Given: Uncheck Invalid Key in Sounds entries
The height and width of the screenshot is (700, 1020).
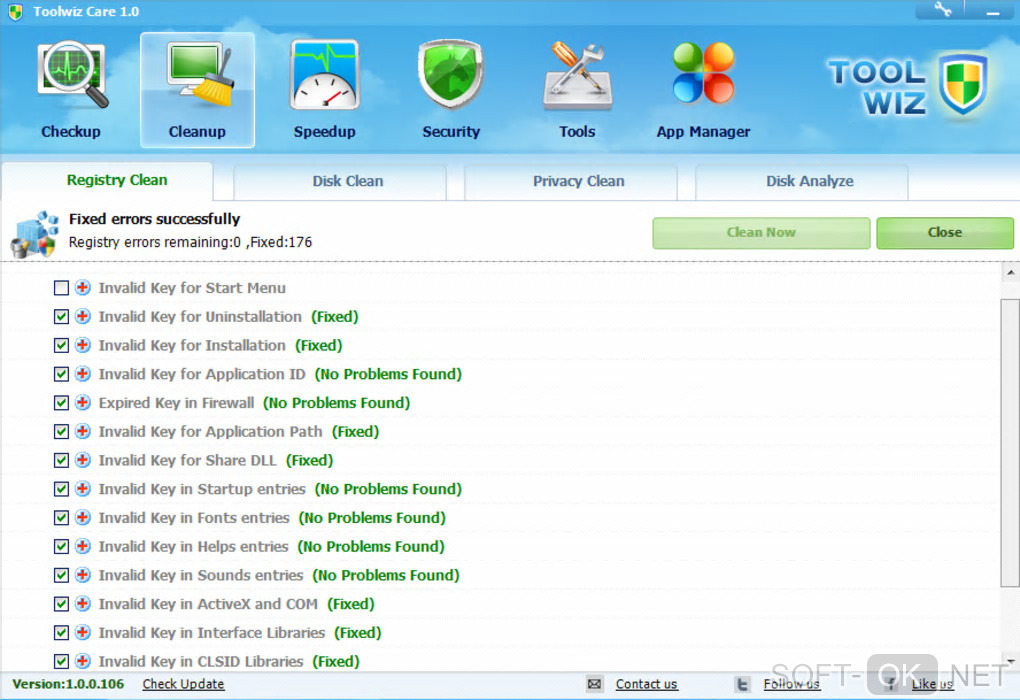Looking at the screenshot, I should click(61, 575).
